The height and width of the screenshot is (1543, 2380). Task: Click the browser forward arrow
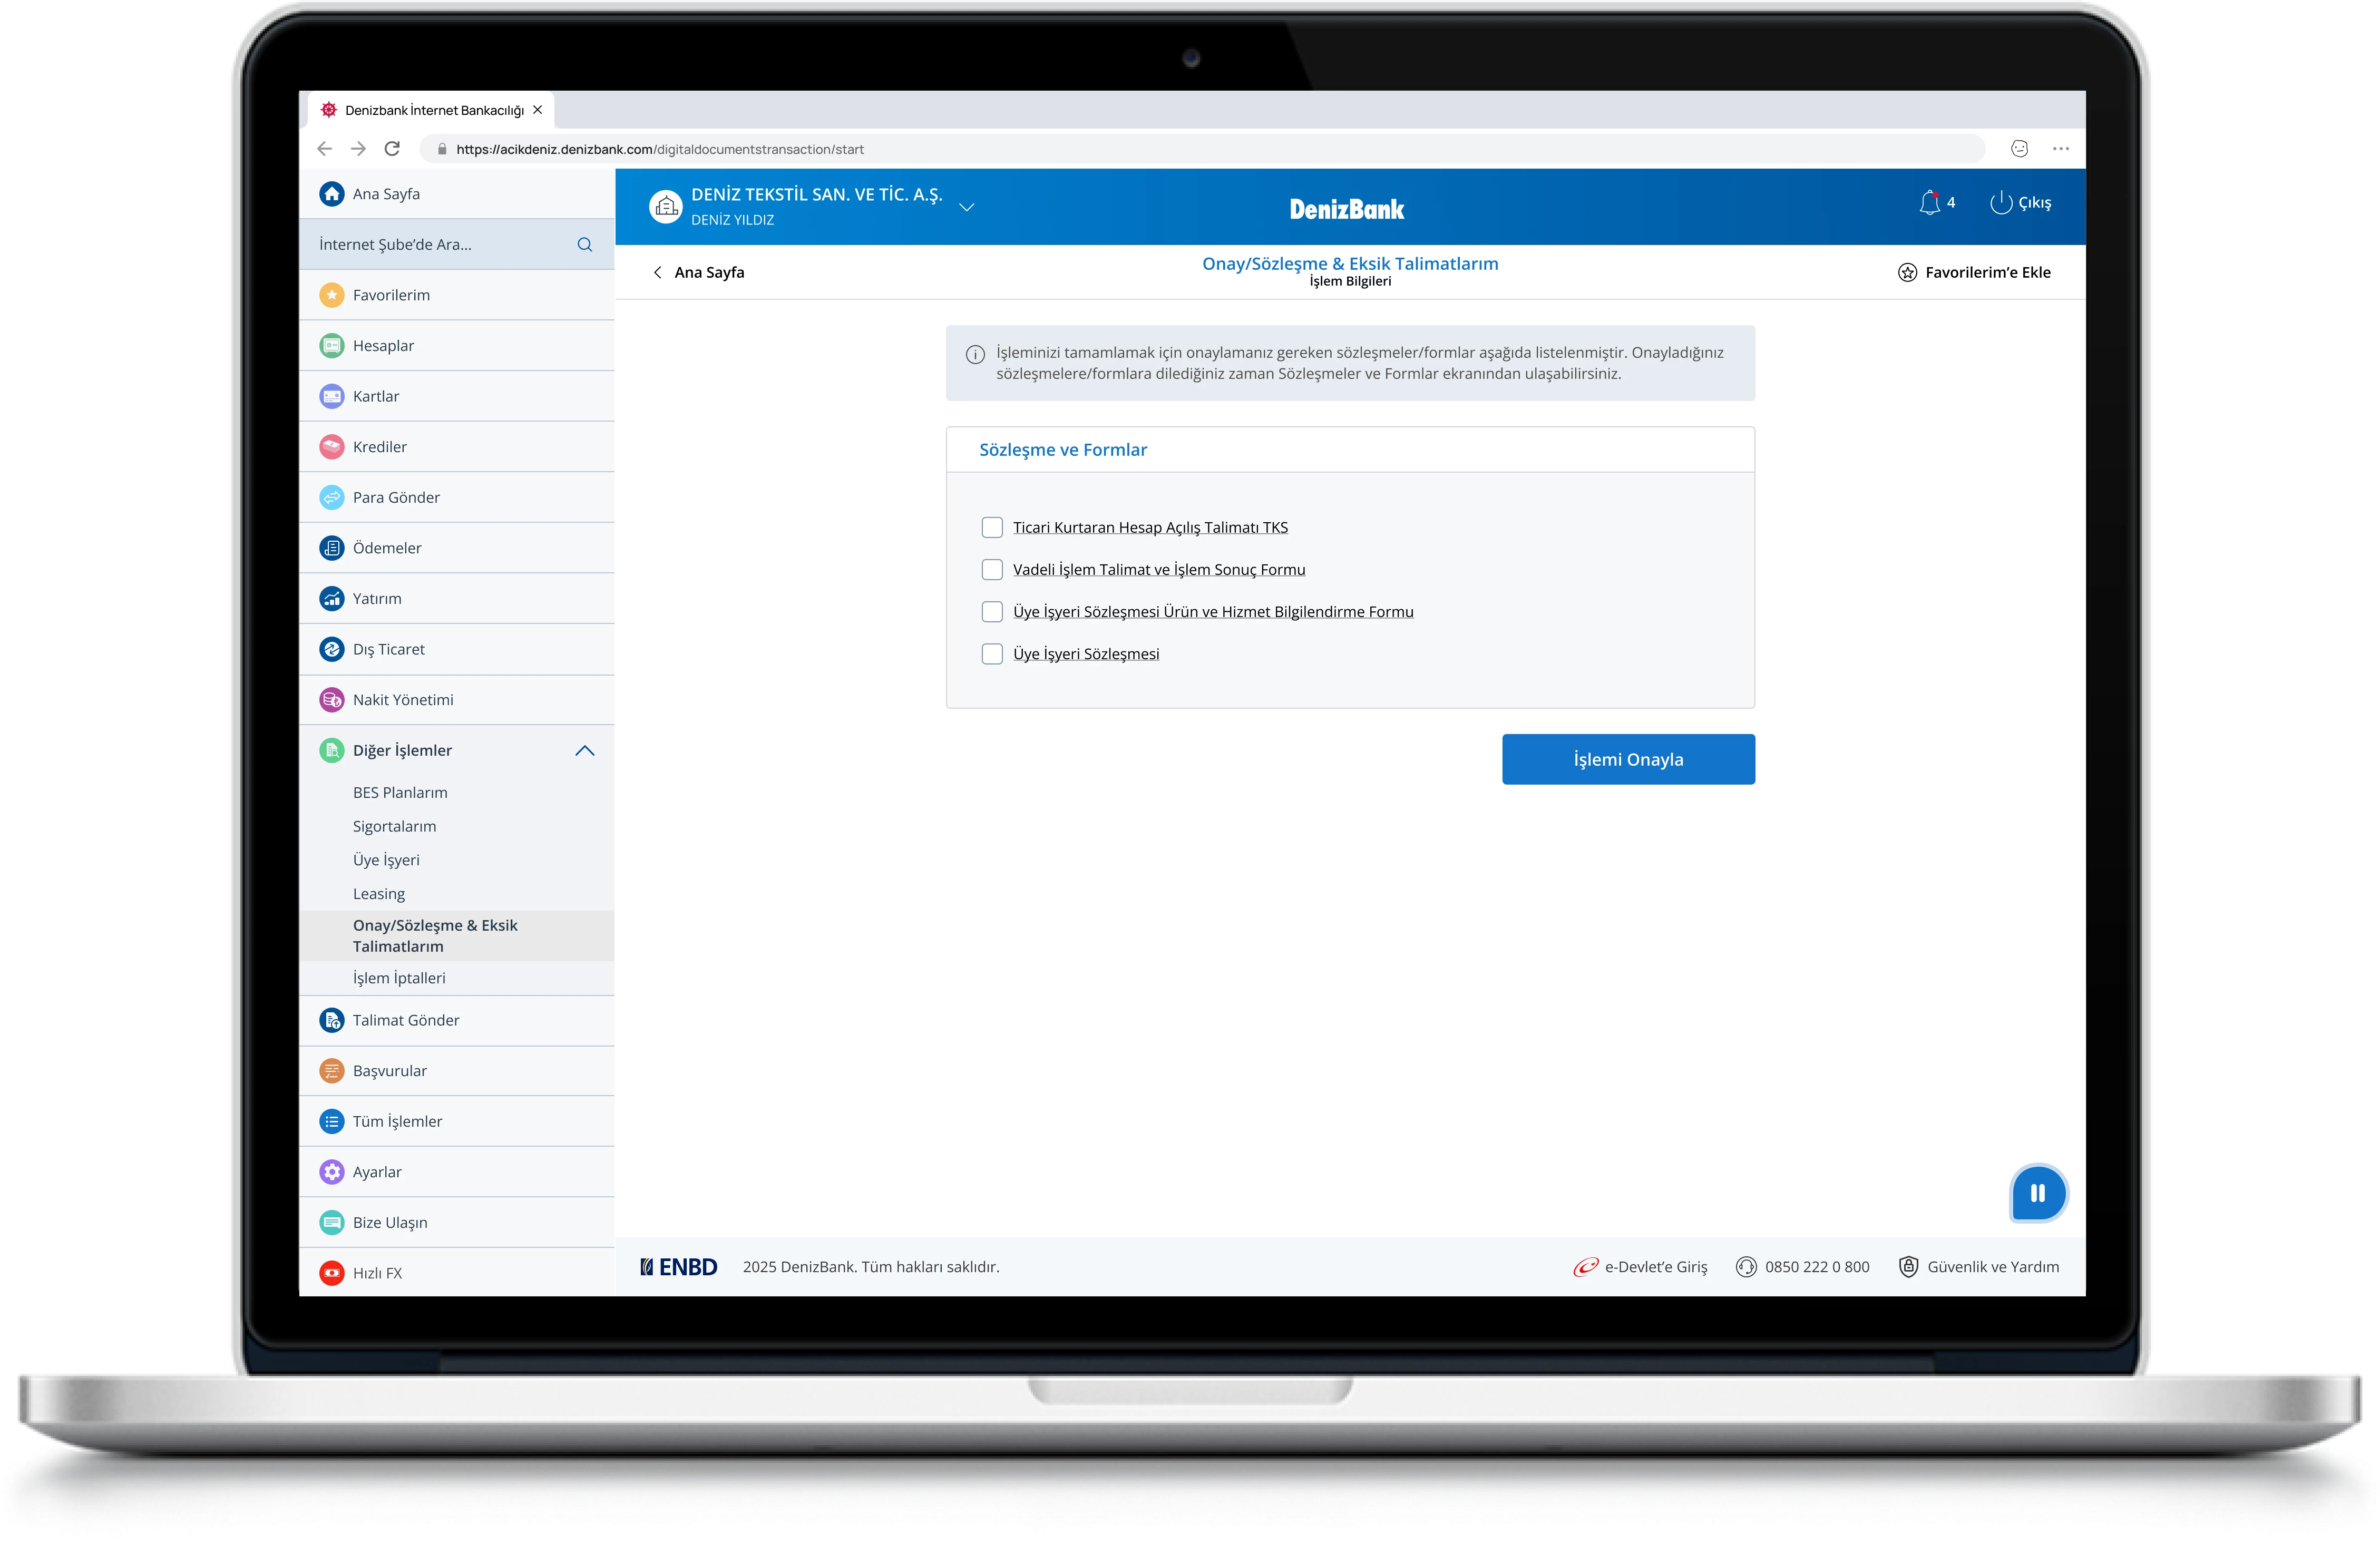[358, 149]
